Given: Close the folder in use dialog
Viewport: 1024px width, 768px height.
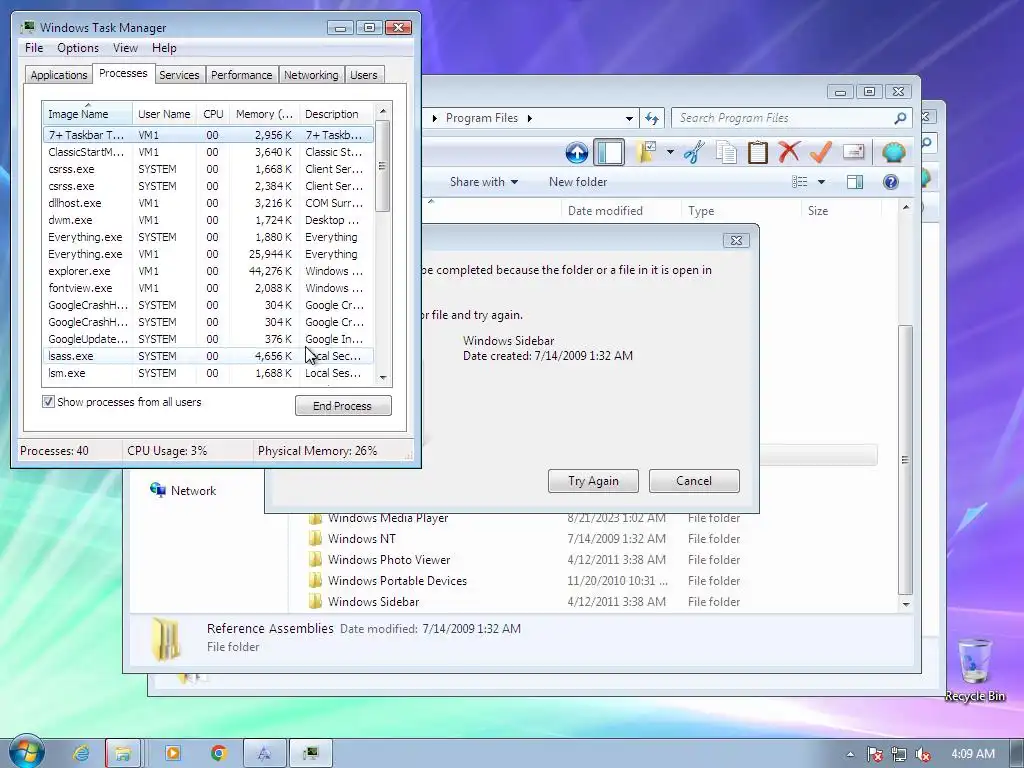Looking at the screenshot, I should point(736,240).
